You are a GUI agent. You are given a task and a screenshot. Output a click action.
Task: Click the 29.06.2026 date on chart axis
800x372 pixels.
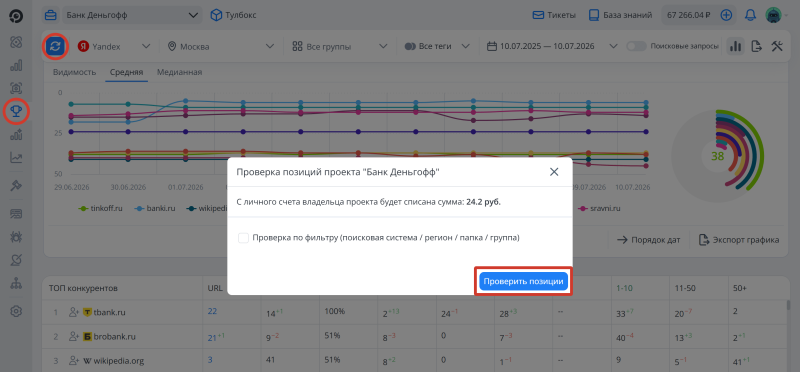(x=71, y=186)
